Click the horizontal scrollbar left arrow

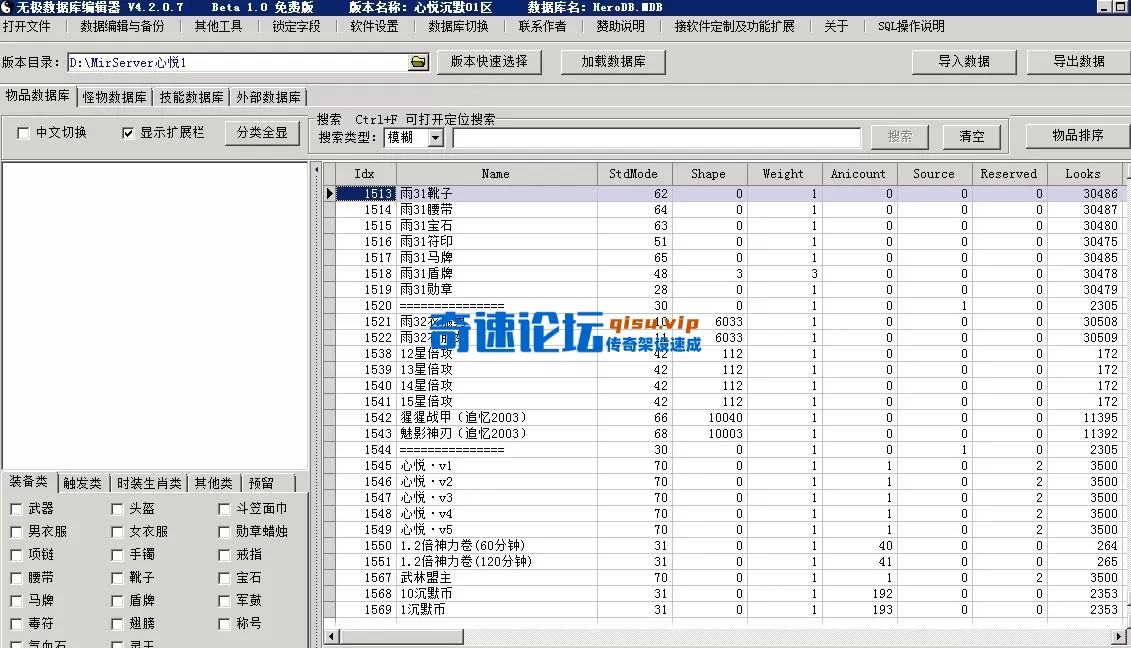point(331,636)
